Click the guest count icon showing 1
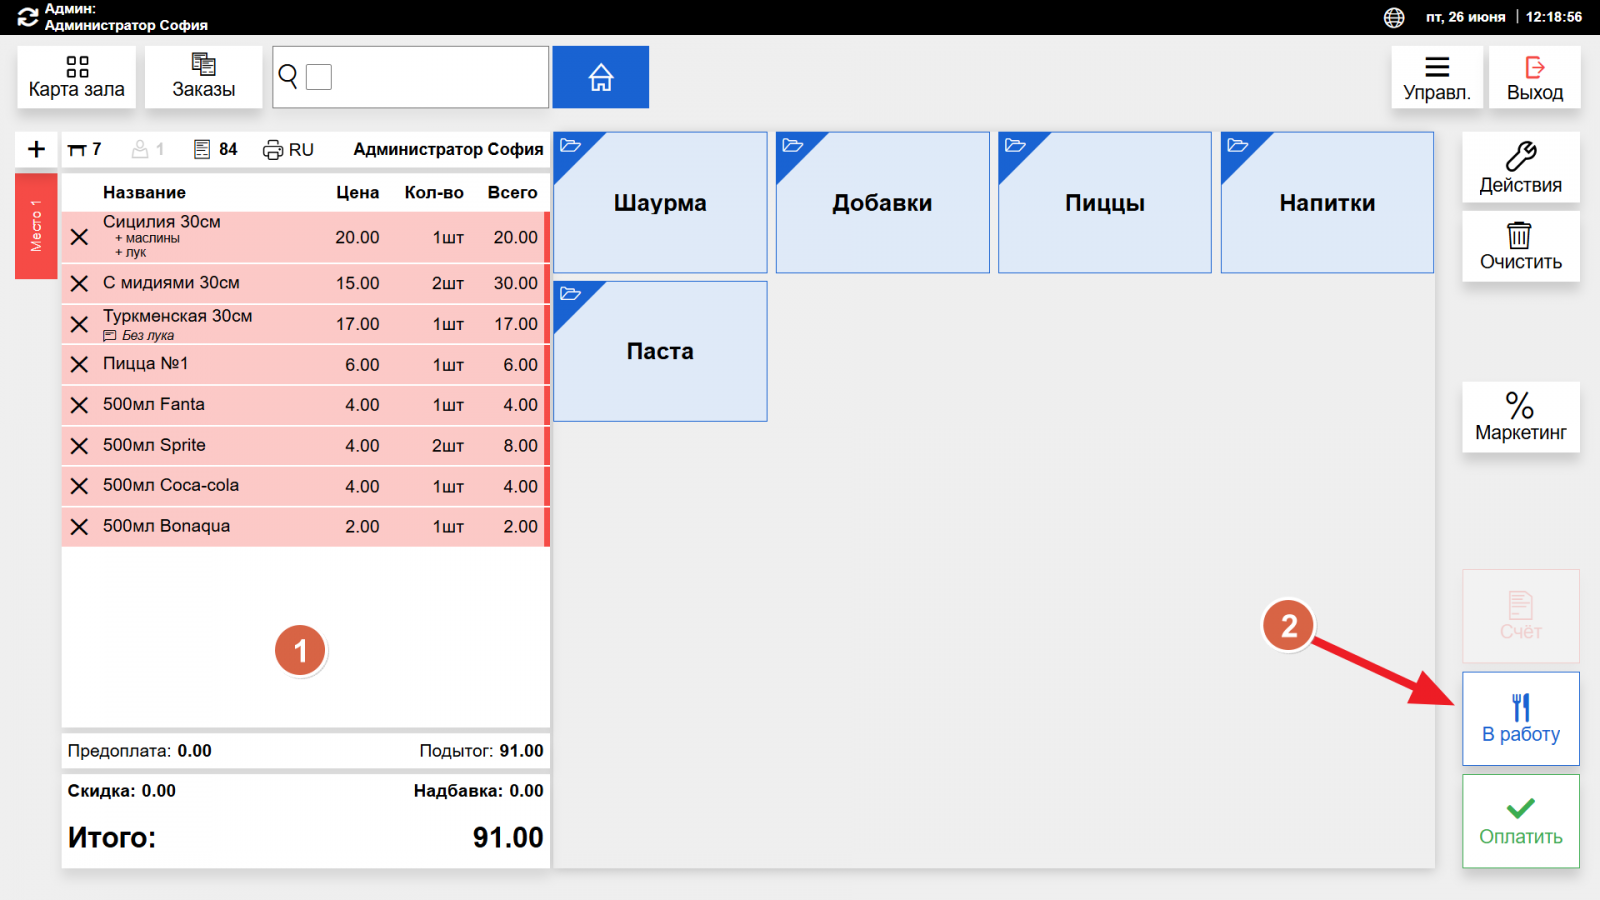The image size is (1600, 900). 148,149
